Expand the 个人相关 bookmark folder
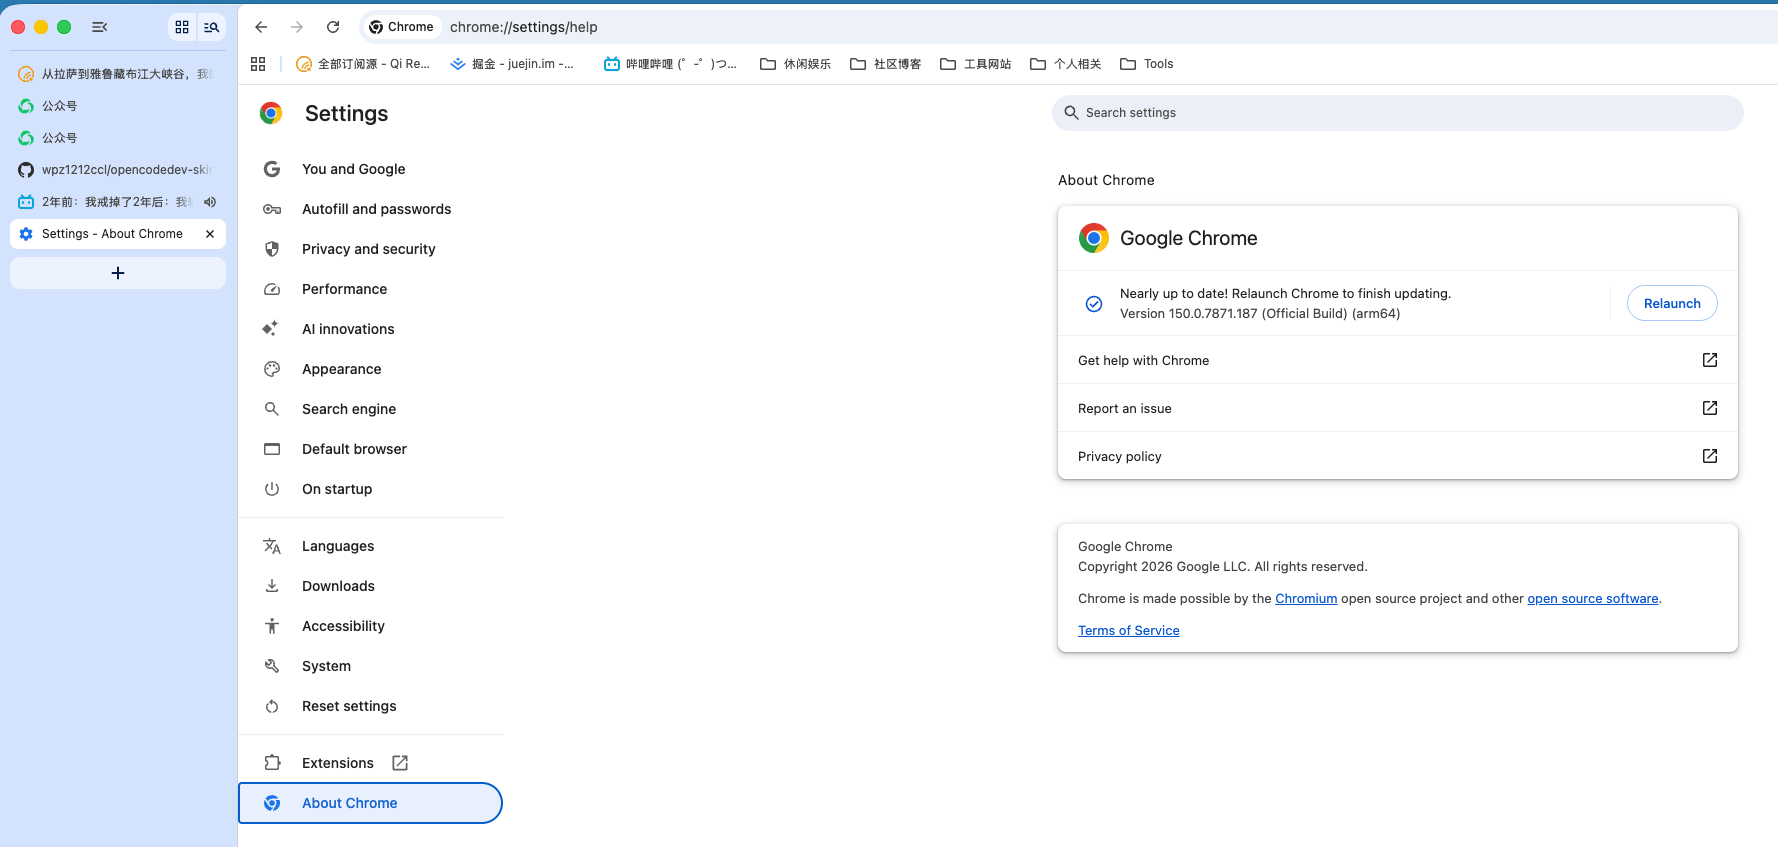The image size is (1778, 847). pos(1066,64)
